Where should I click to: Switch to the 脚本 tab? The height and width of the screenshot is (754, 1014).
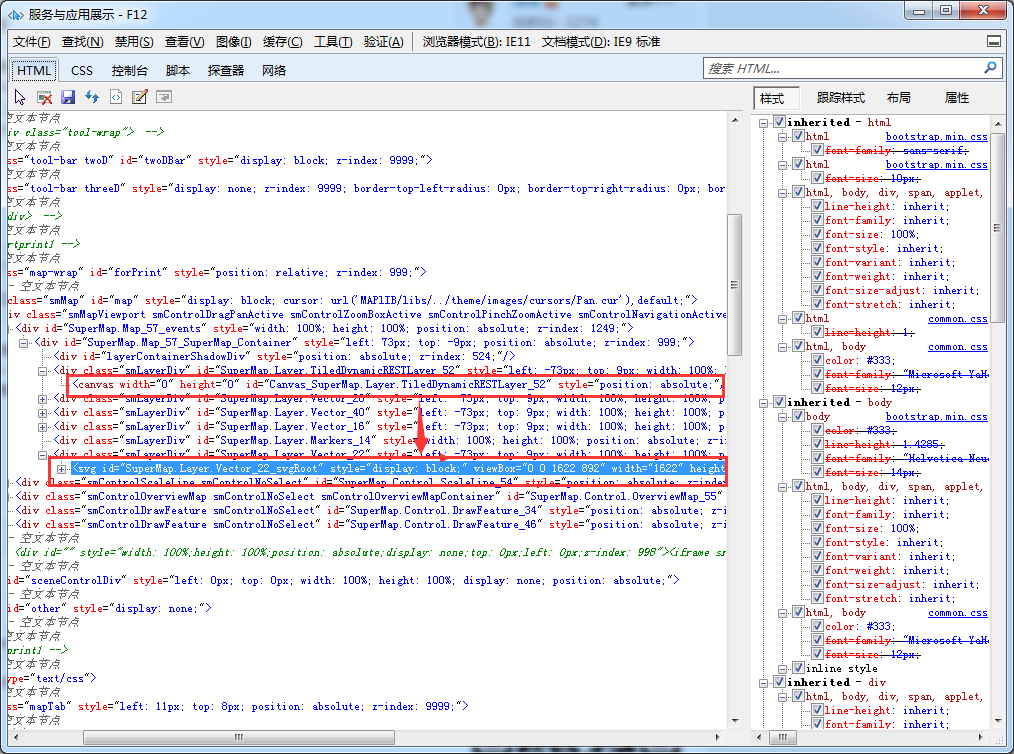click(178, 70)
